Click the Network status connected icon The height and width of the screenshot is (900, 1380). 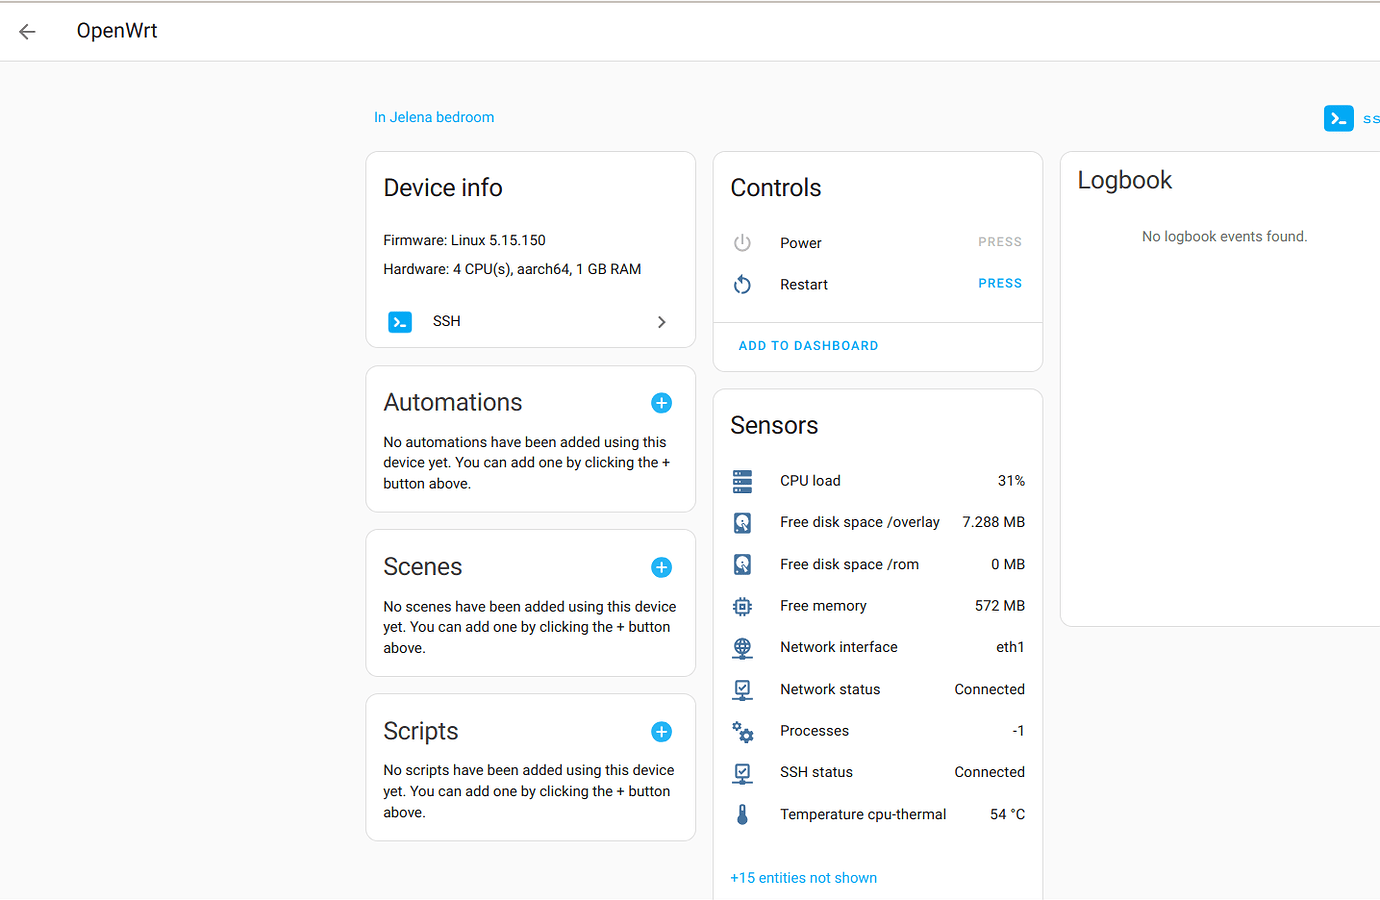coord(742,689)
